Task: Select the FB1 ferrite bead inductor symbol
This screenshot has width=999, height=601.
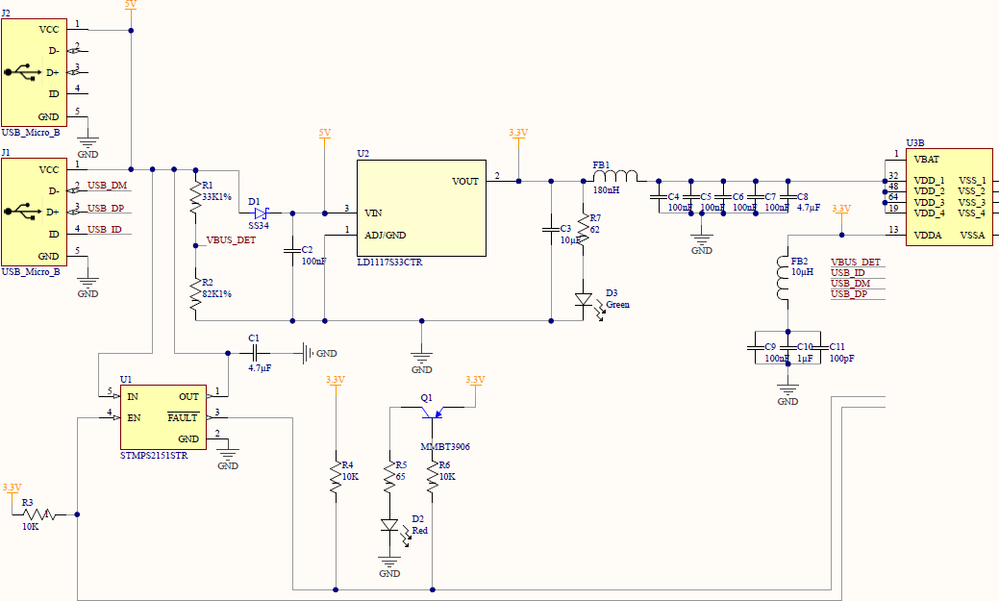Action: 615,176
